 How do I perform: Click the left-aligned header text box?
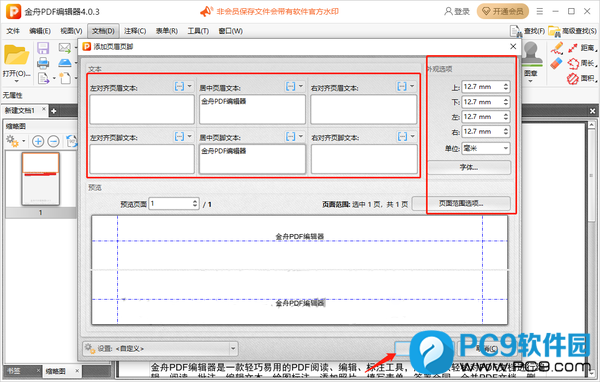(x=142, y=109)
